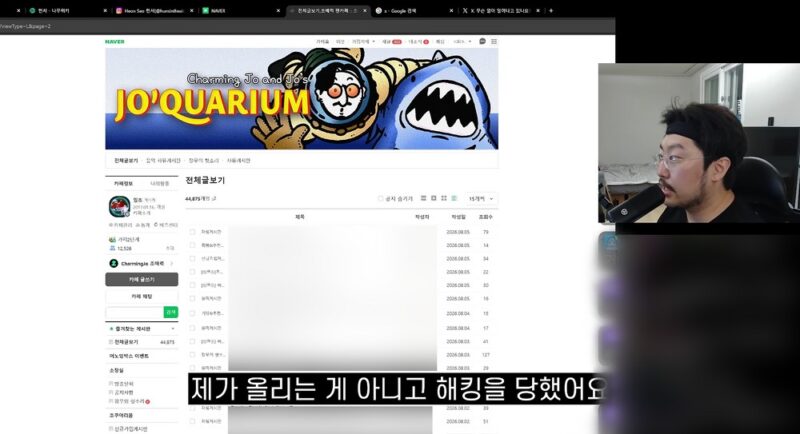Viewport: 800px width, 434px height.
Task: Click the dark Cafe Write Post button
Action: 142,279
